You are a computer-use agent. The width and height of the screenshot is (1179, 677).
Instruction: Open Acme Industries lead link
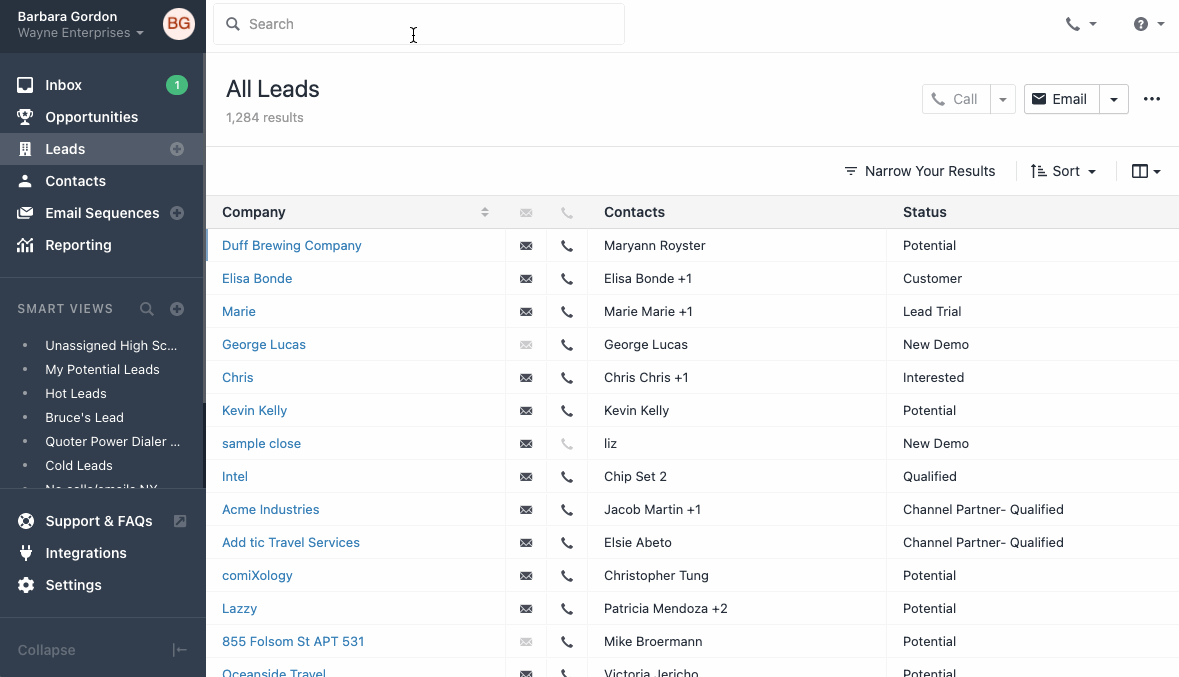[271, 509]
